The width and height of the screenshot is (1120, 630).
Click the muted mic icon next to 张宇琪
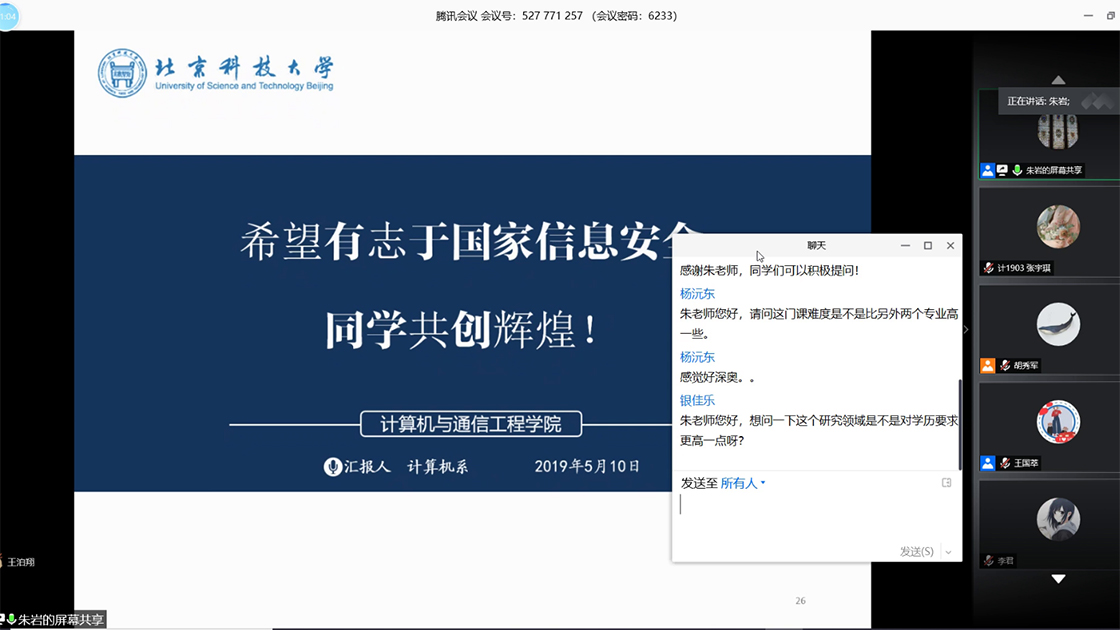pyautogui.click(x=988, y=268)
